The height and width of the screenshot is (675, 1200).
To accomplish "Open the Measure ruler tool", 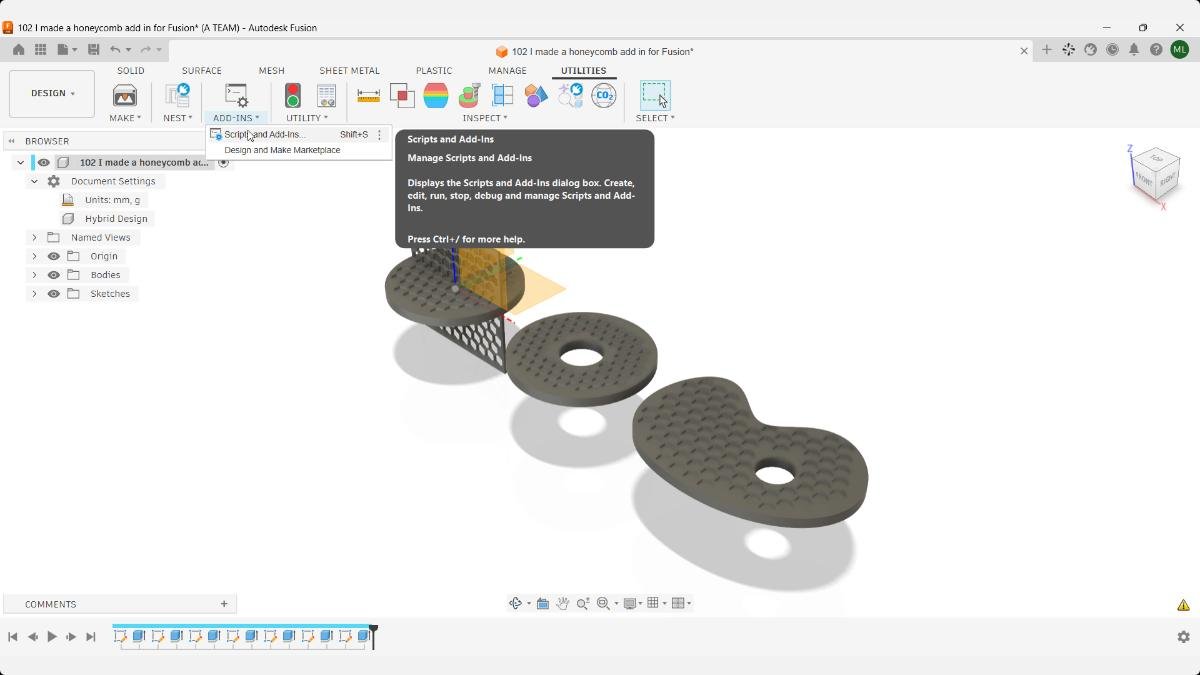I will (368, 96).
